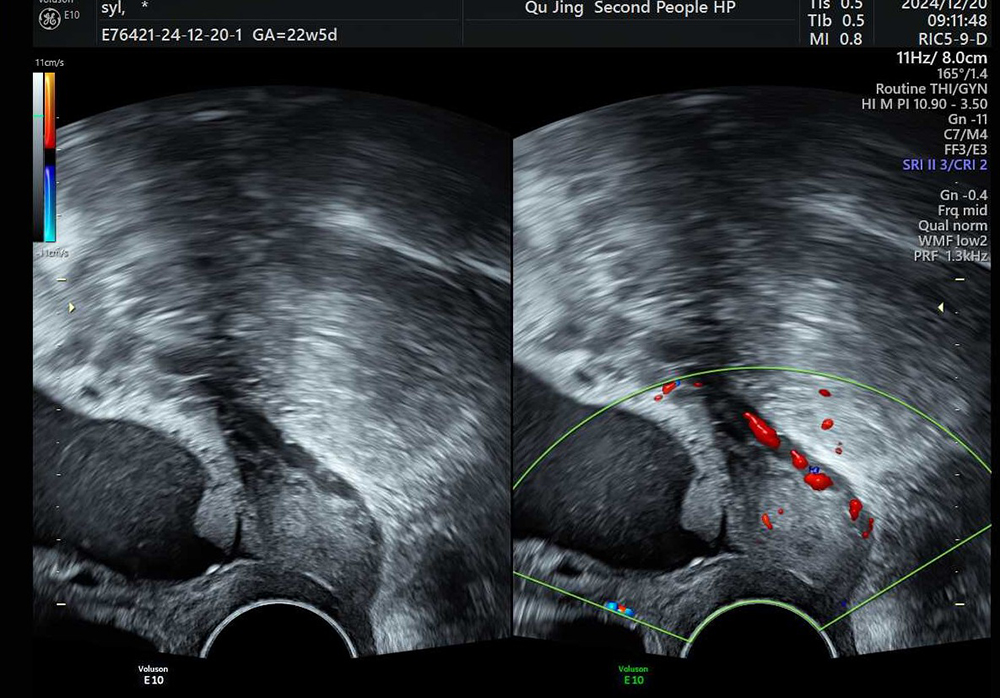
Task: Select the exam ID E76421-24-12-20-1
Action: (172, 34)
